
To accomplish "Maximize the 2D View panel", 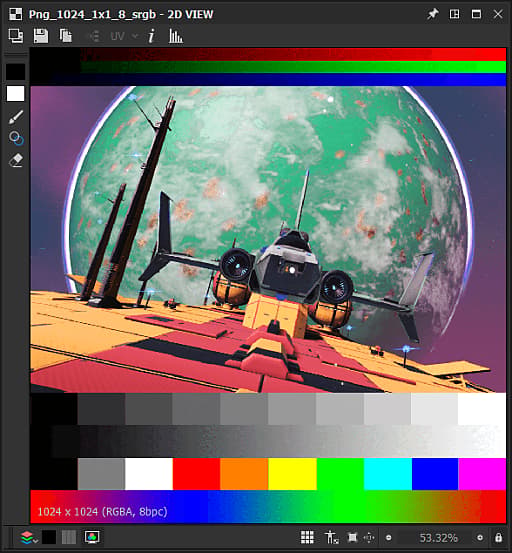I will (x=476, y=14).
